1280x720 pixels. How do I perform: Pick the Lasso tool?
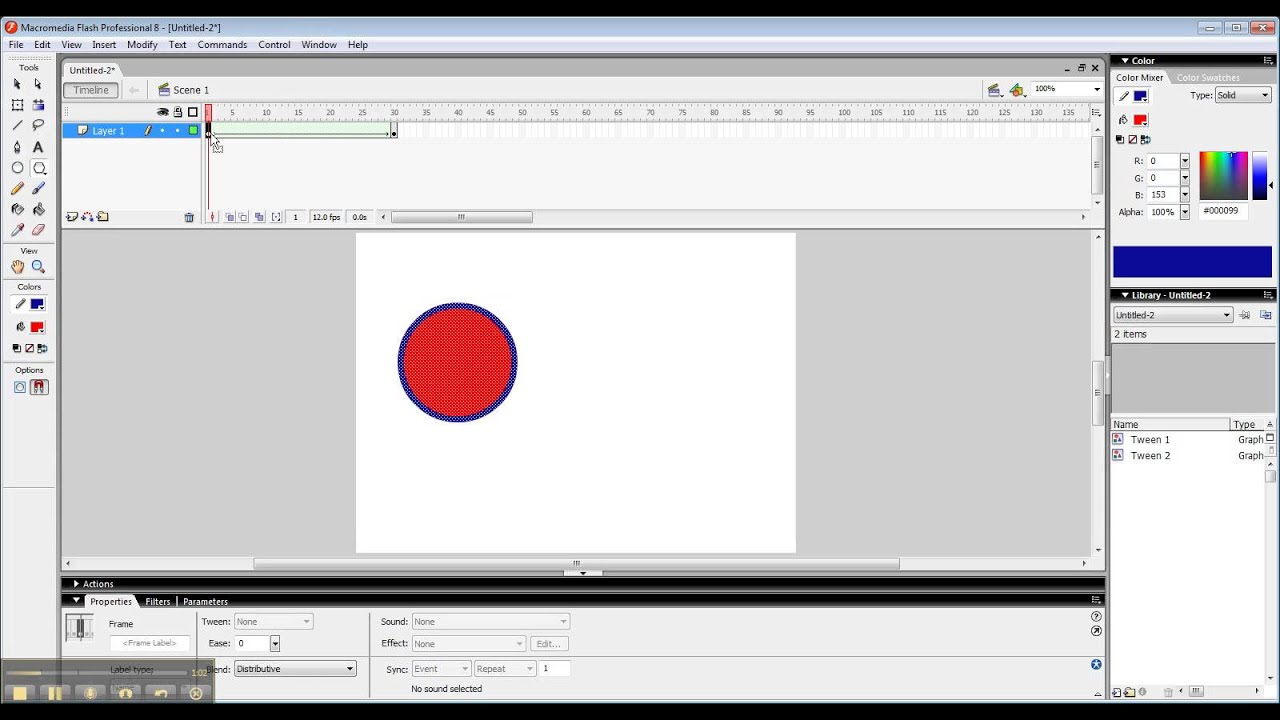point(38,126)
